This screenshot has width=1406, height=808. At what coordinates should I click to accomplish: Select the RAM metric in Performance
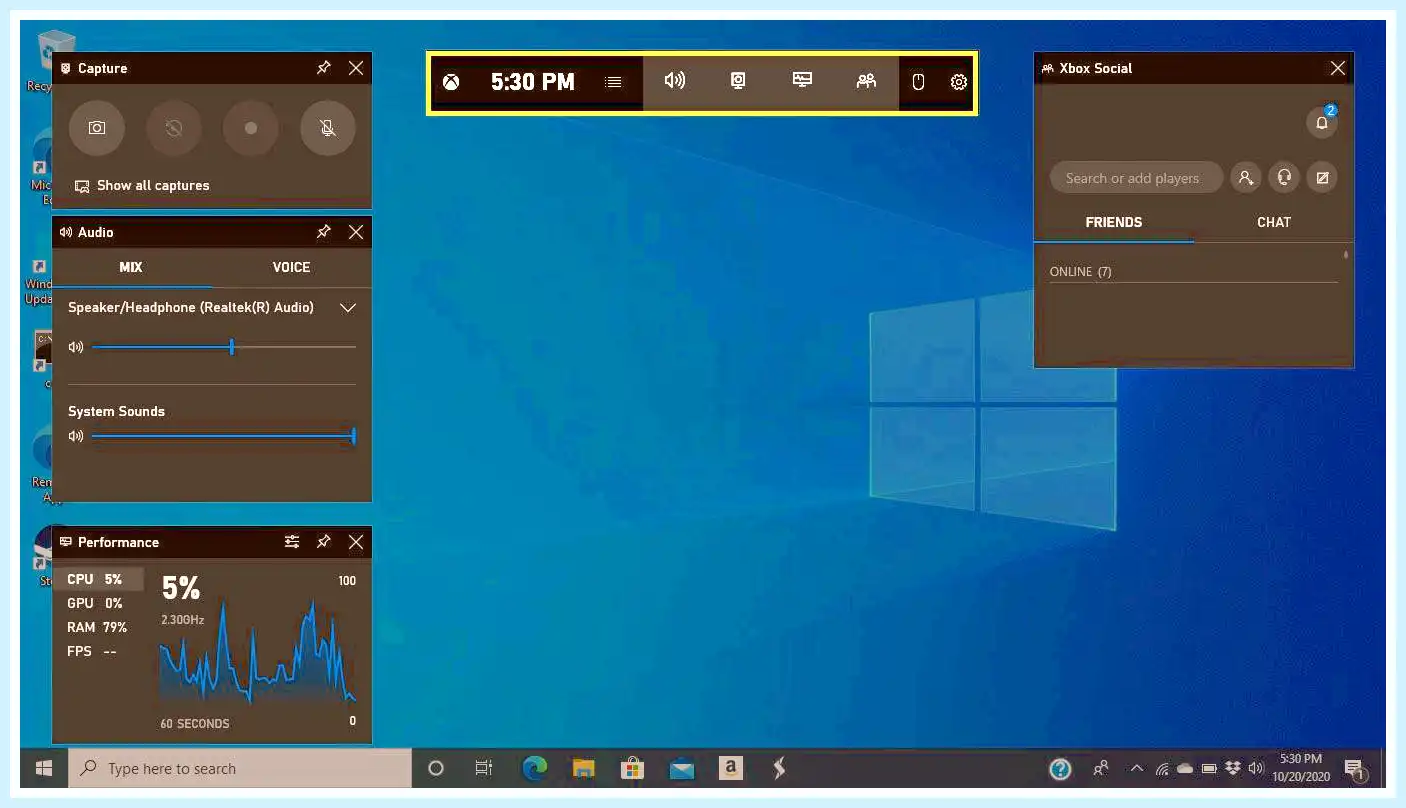97,627
